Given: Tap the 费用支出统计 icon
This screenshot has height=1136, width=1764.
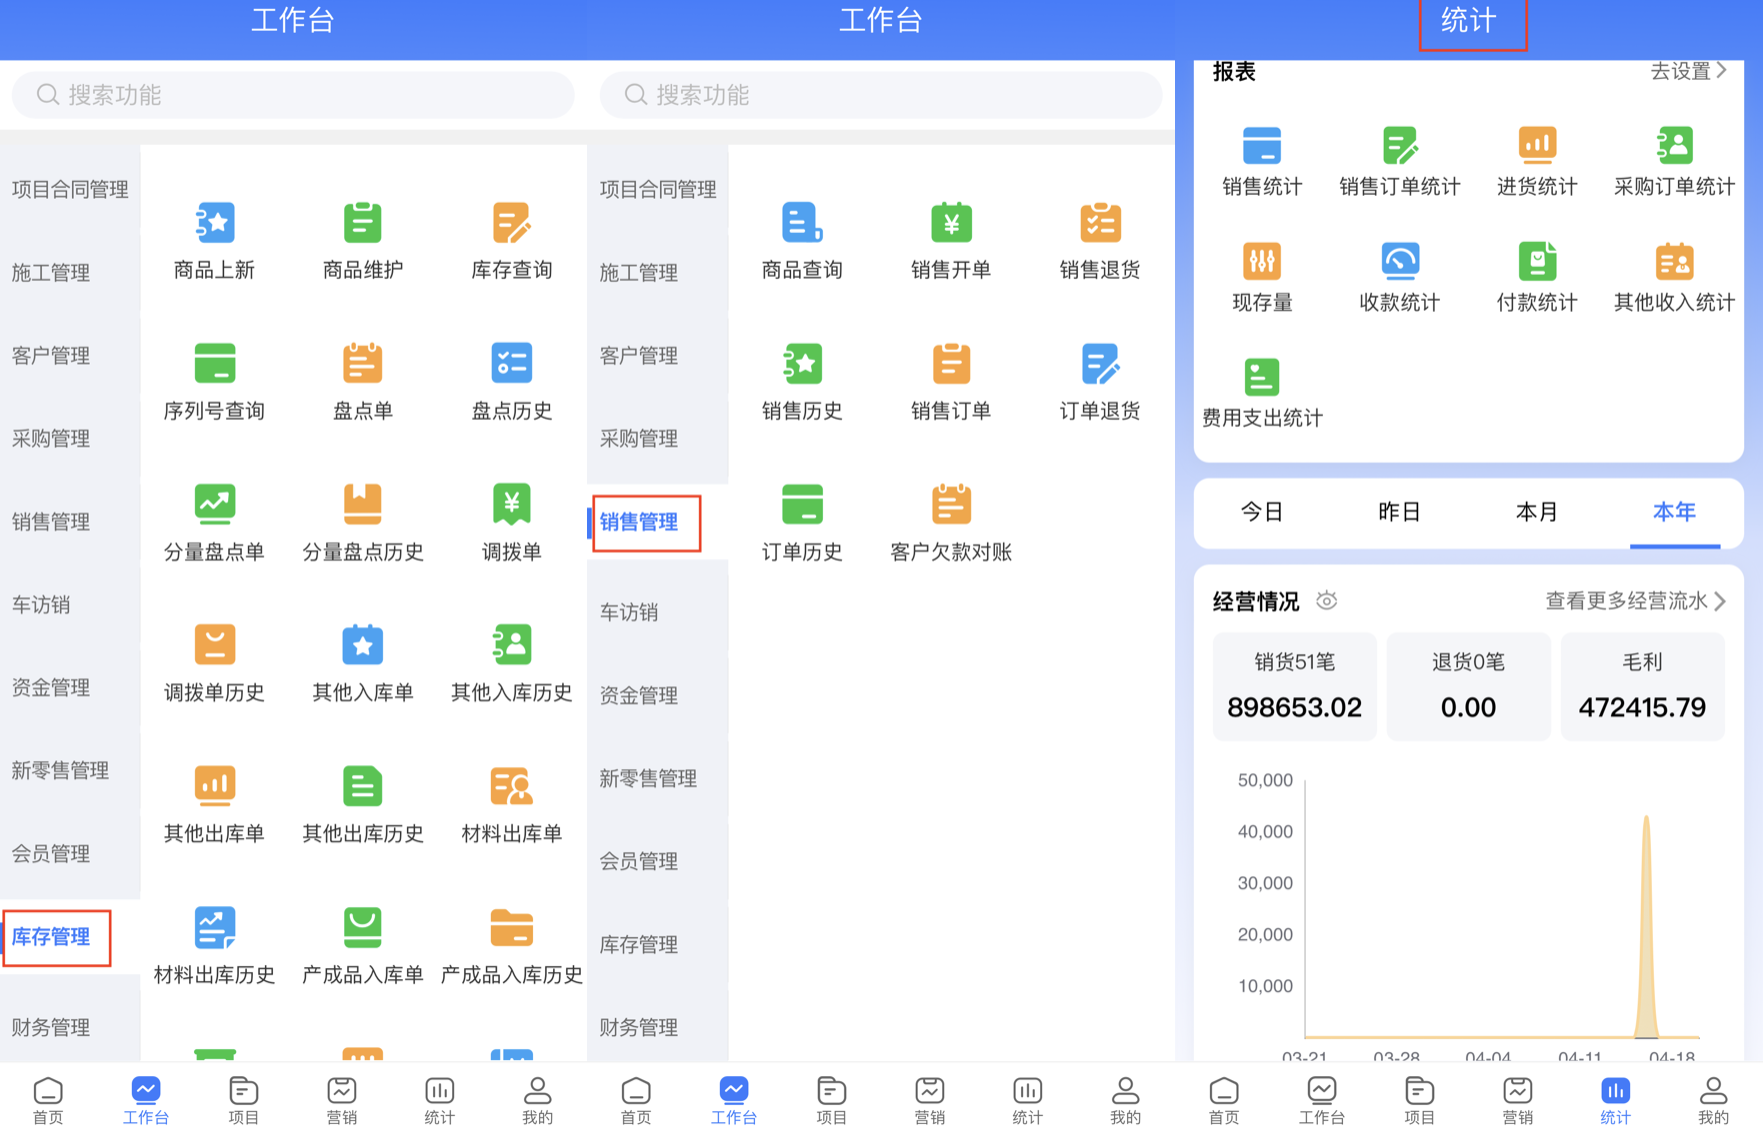Looking at the screenshot, I should 1262,378.
